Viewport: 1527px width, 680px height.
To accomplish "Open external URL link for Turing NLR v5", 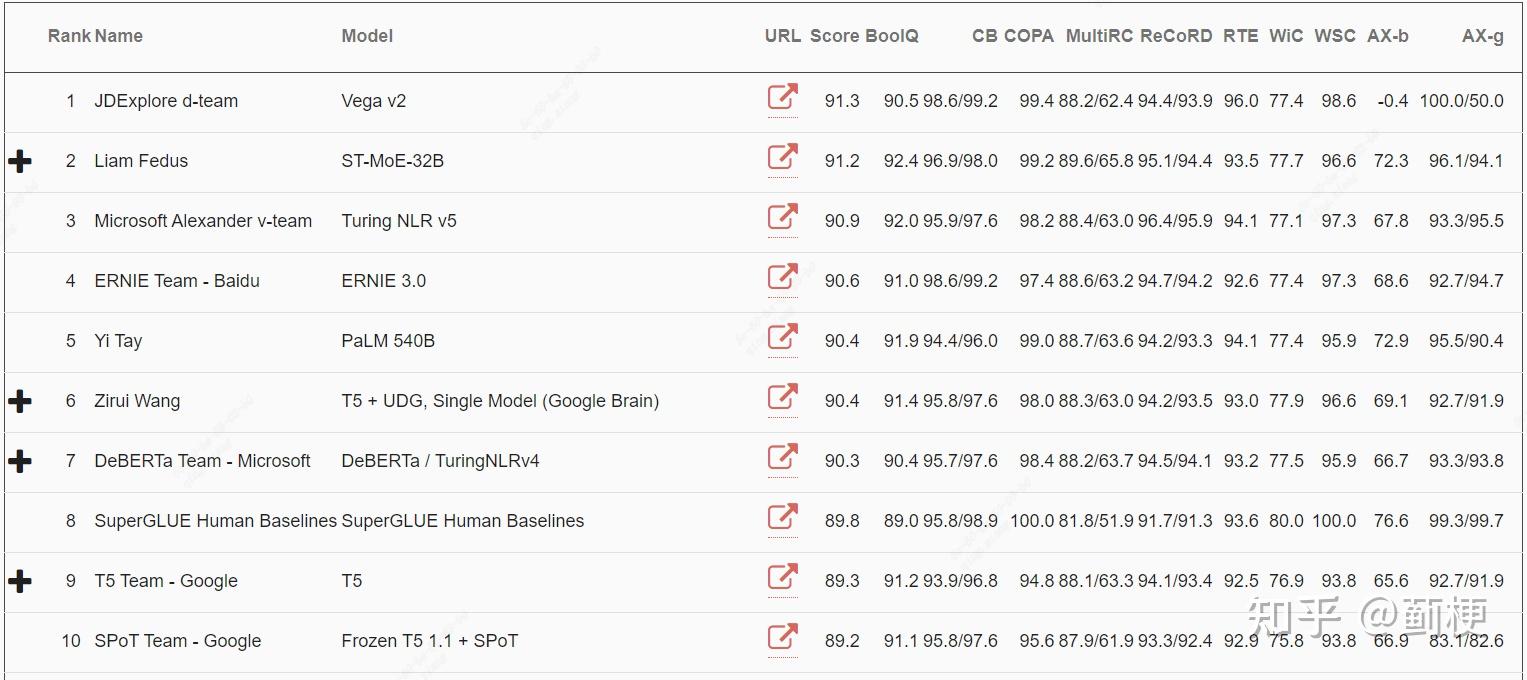I will pyautogui.click(x=782, y=218).
